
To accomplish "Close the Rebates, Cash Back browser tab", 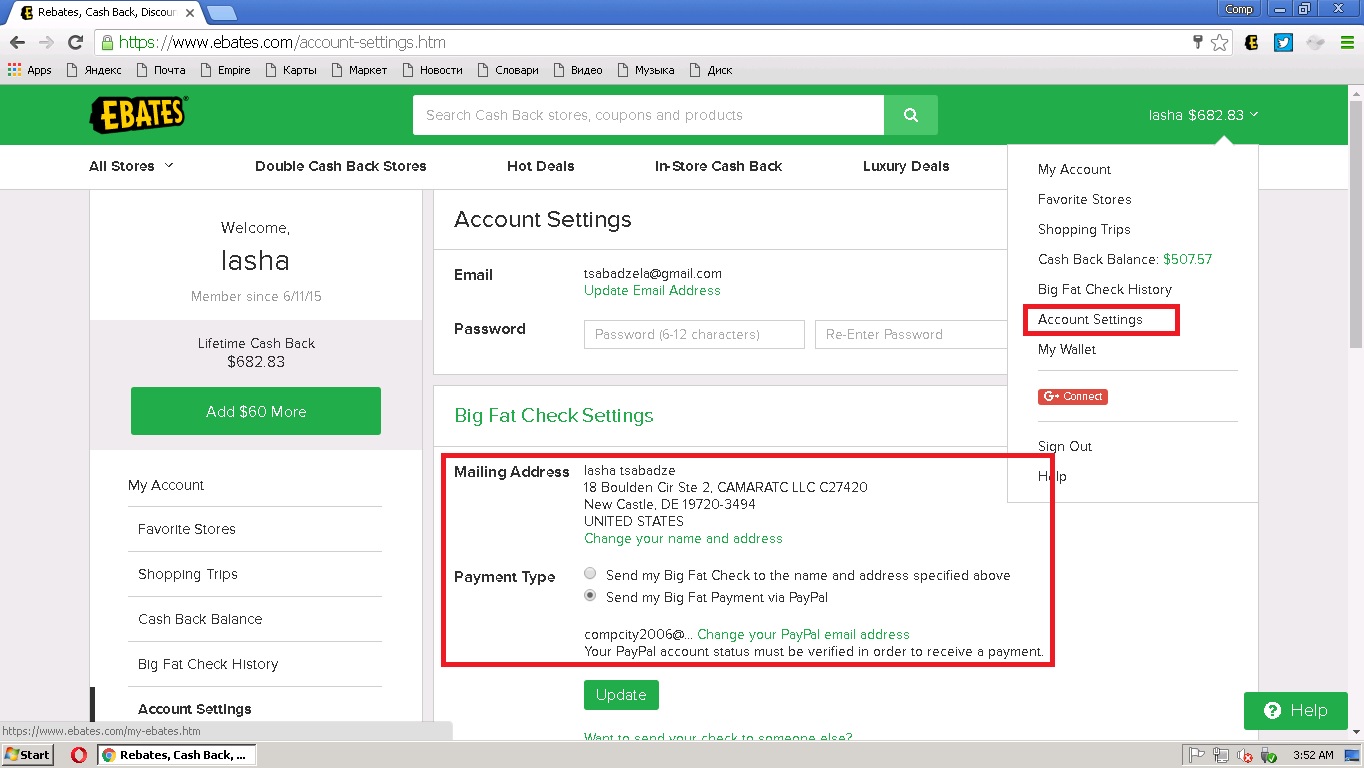I will [190, 13].
